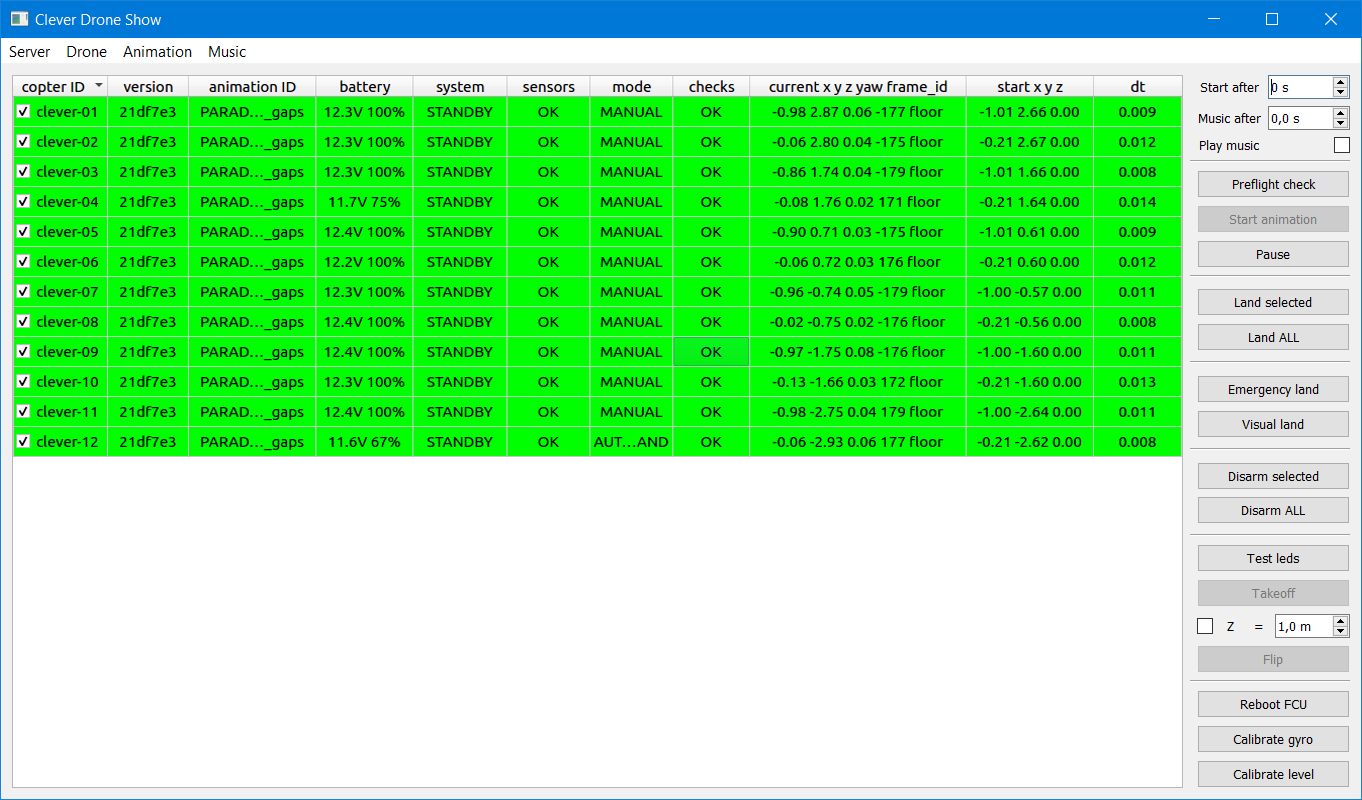Screen dimensions: 1362x800
Task: Click into the Start after input field
Action: 1300,88
